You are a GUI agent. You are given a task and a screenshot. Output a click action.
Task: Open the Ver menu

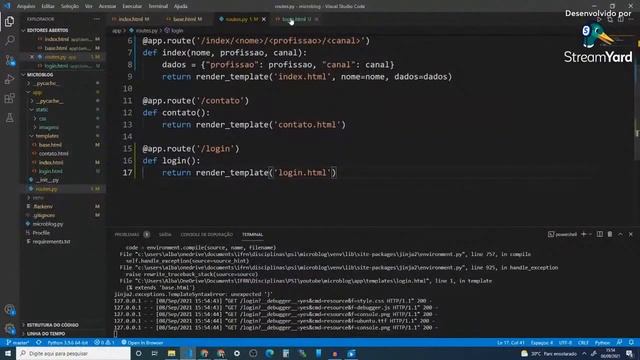(89, 6)
